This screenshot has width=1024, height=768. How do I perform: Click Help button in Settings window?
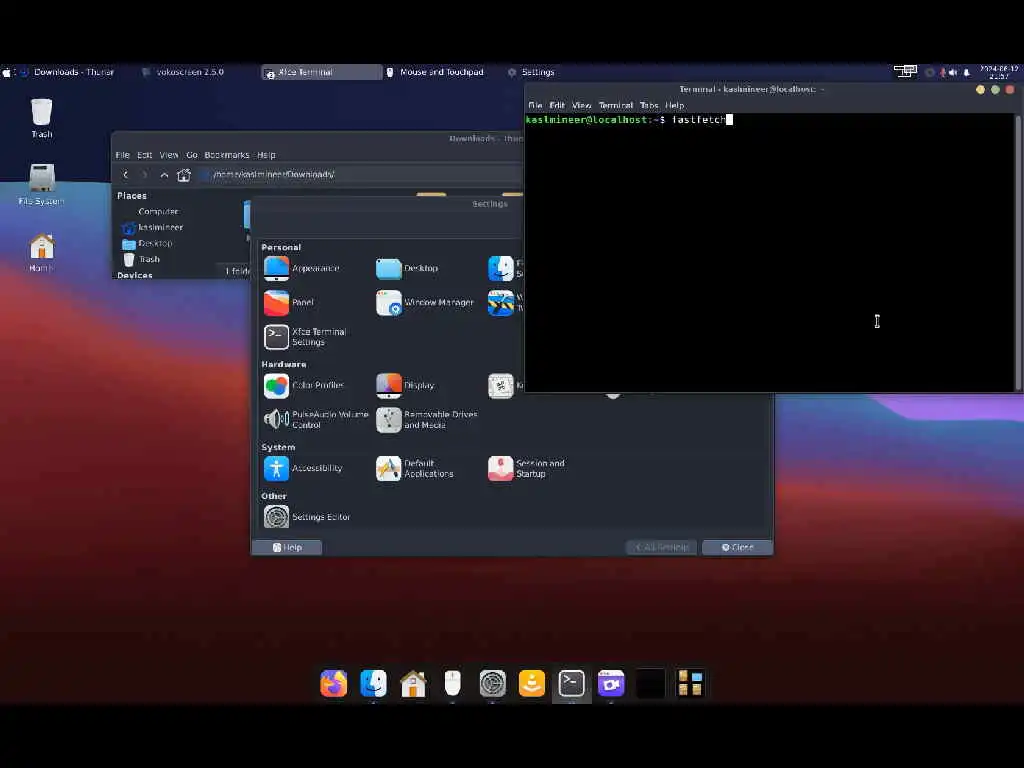pyautogui.click(x=287, y=547)
